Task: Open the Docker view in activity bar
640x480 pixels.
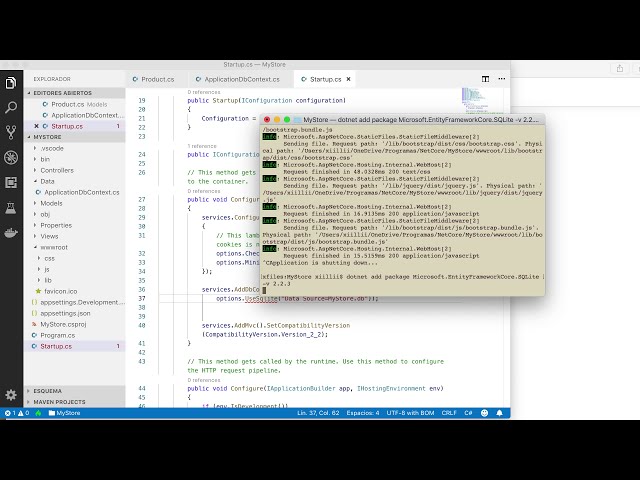Action: pos(11,233)
